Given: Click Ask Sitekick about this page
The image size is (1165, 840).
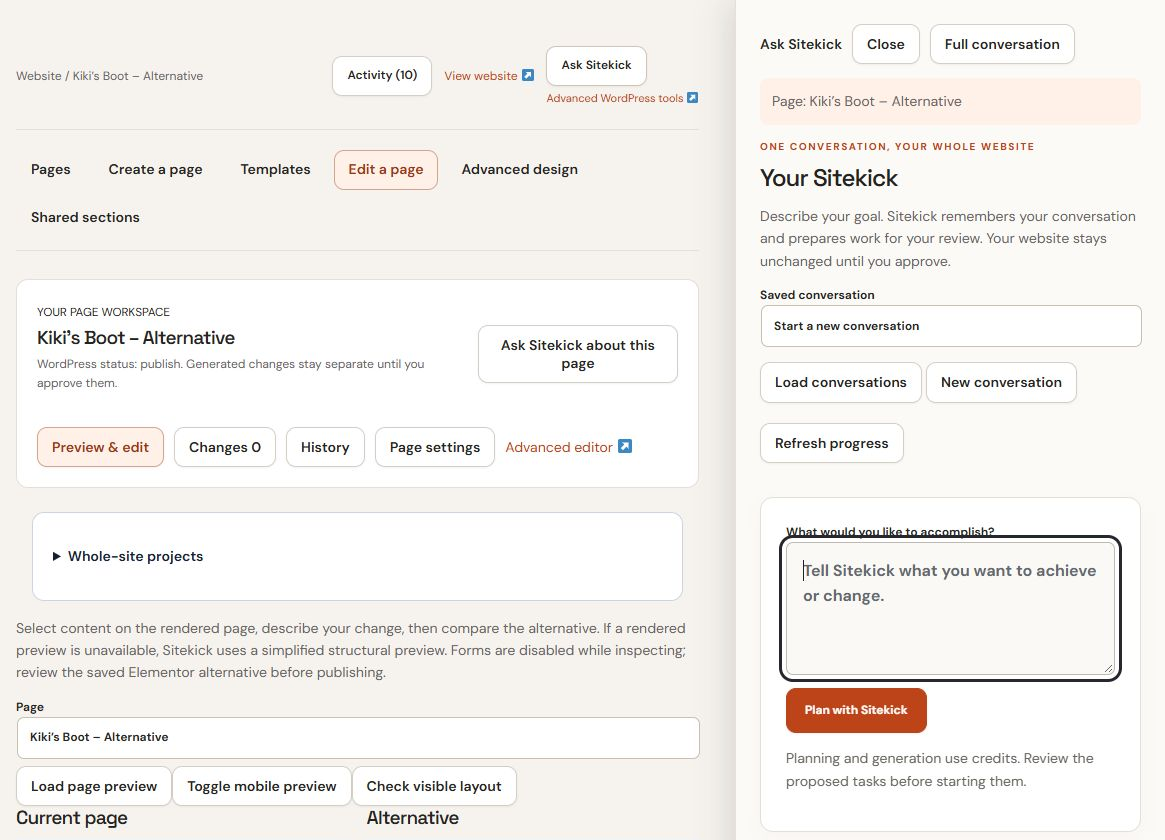Looking at the screenshot, I should pos(577,354).
